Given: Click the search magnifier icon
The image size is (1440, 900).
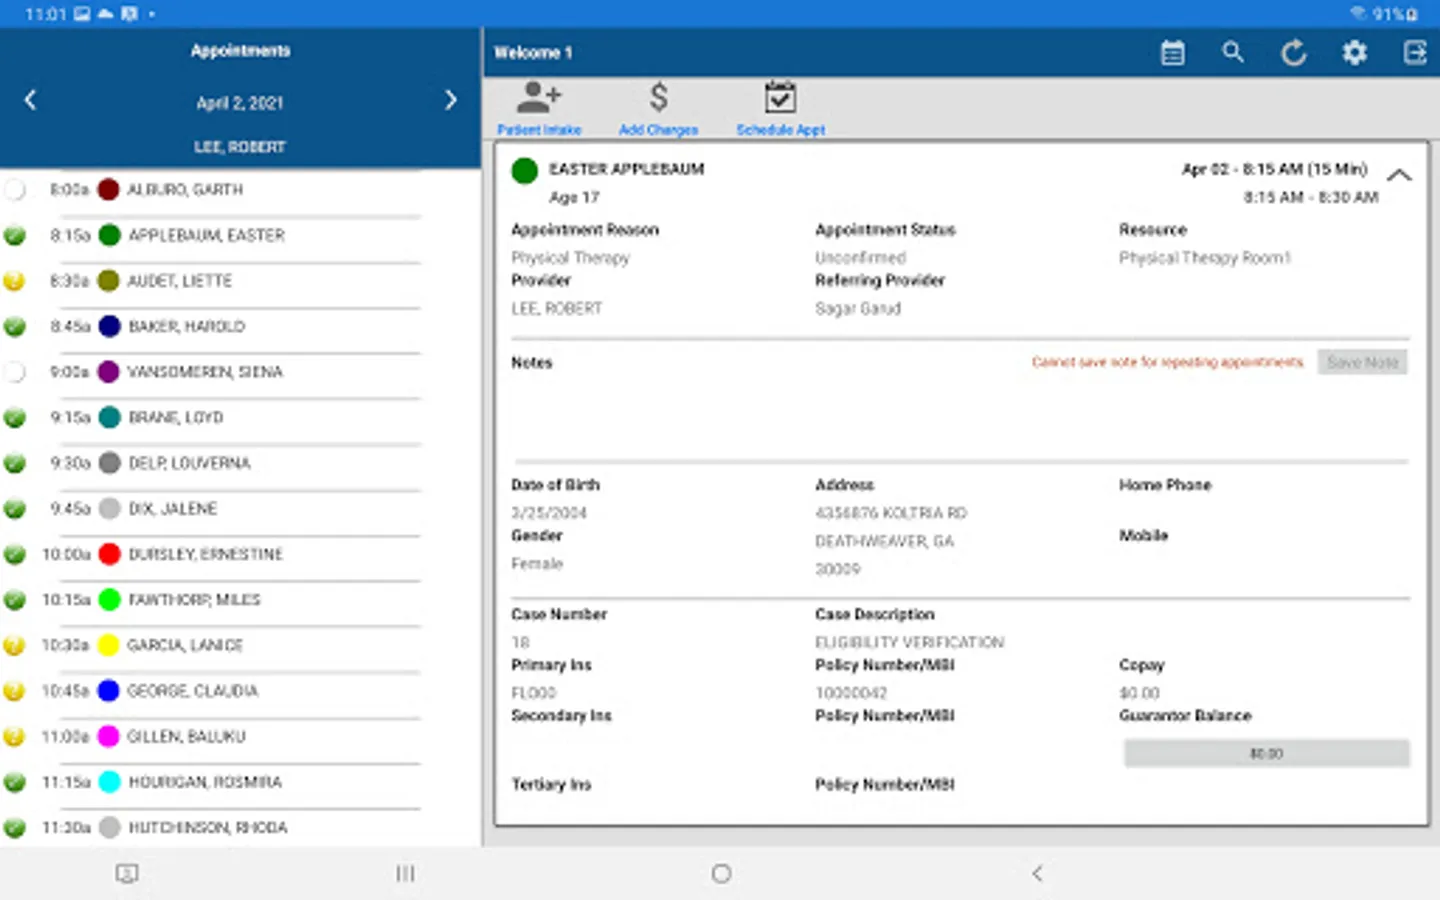Looking at the screenshot, I should click(x=1233, y=53).
